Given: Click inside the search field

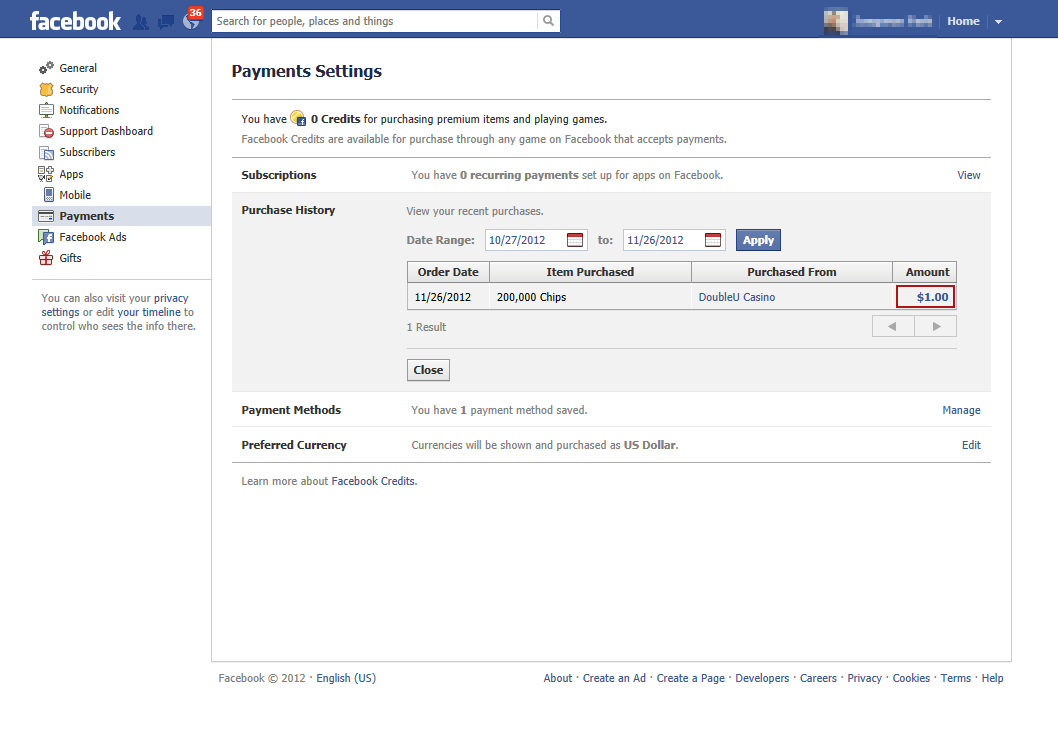Looking at the screenshot, I should (374, 21).
